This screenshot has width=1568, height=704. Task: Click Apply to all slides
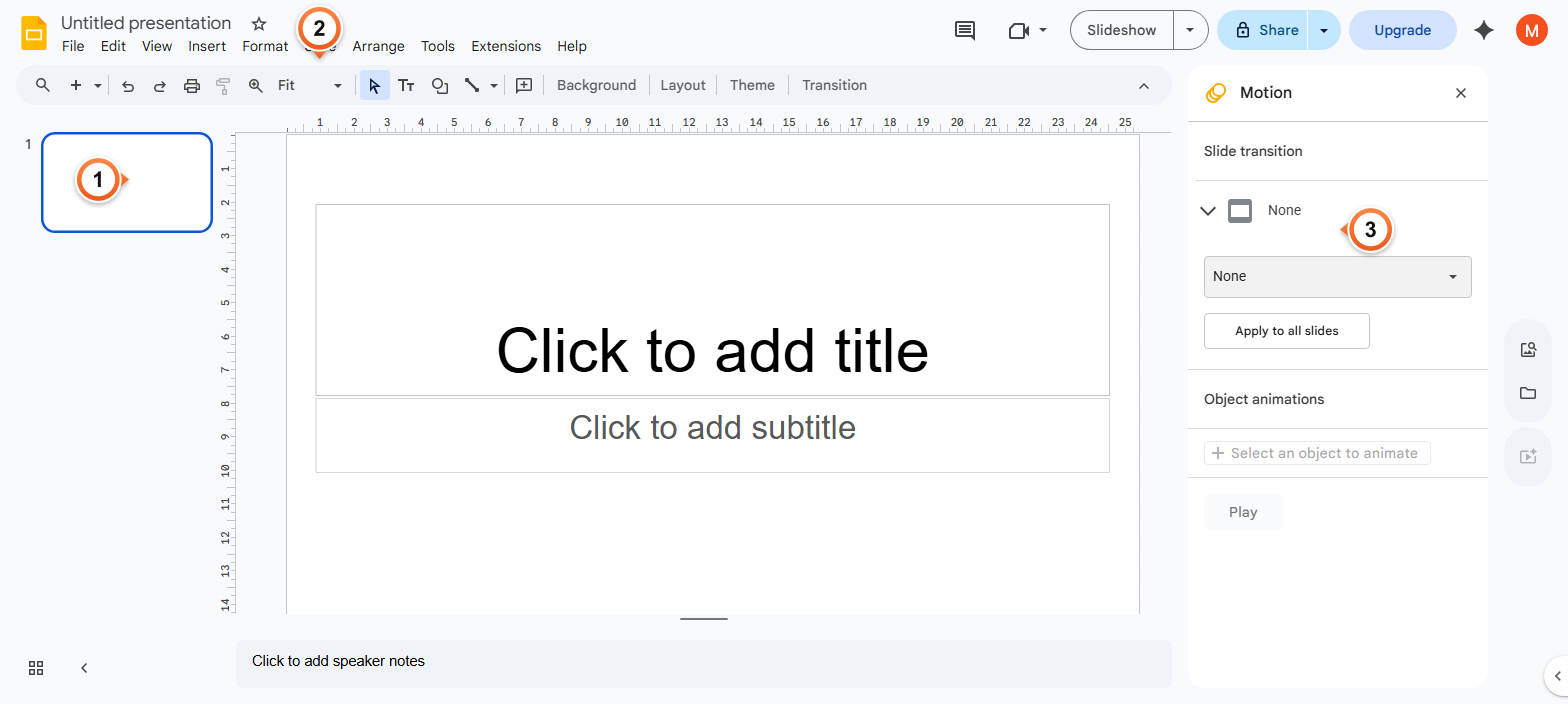coord(1286,331)
